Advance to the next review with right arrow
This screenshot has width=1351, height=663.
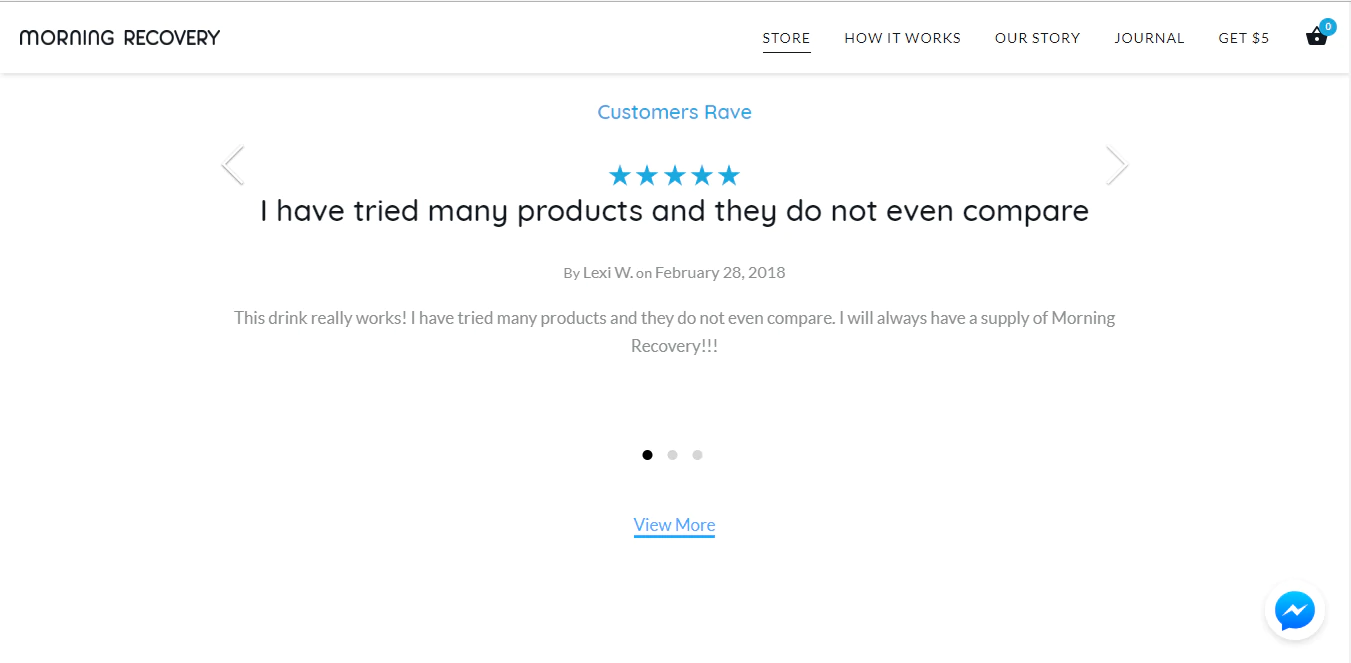tap(1117, 165)
